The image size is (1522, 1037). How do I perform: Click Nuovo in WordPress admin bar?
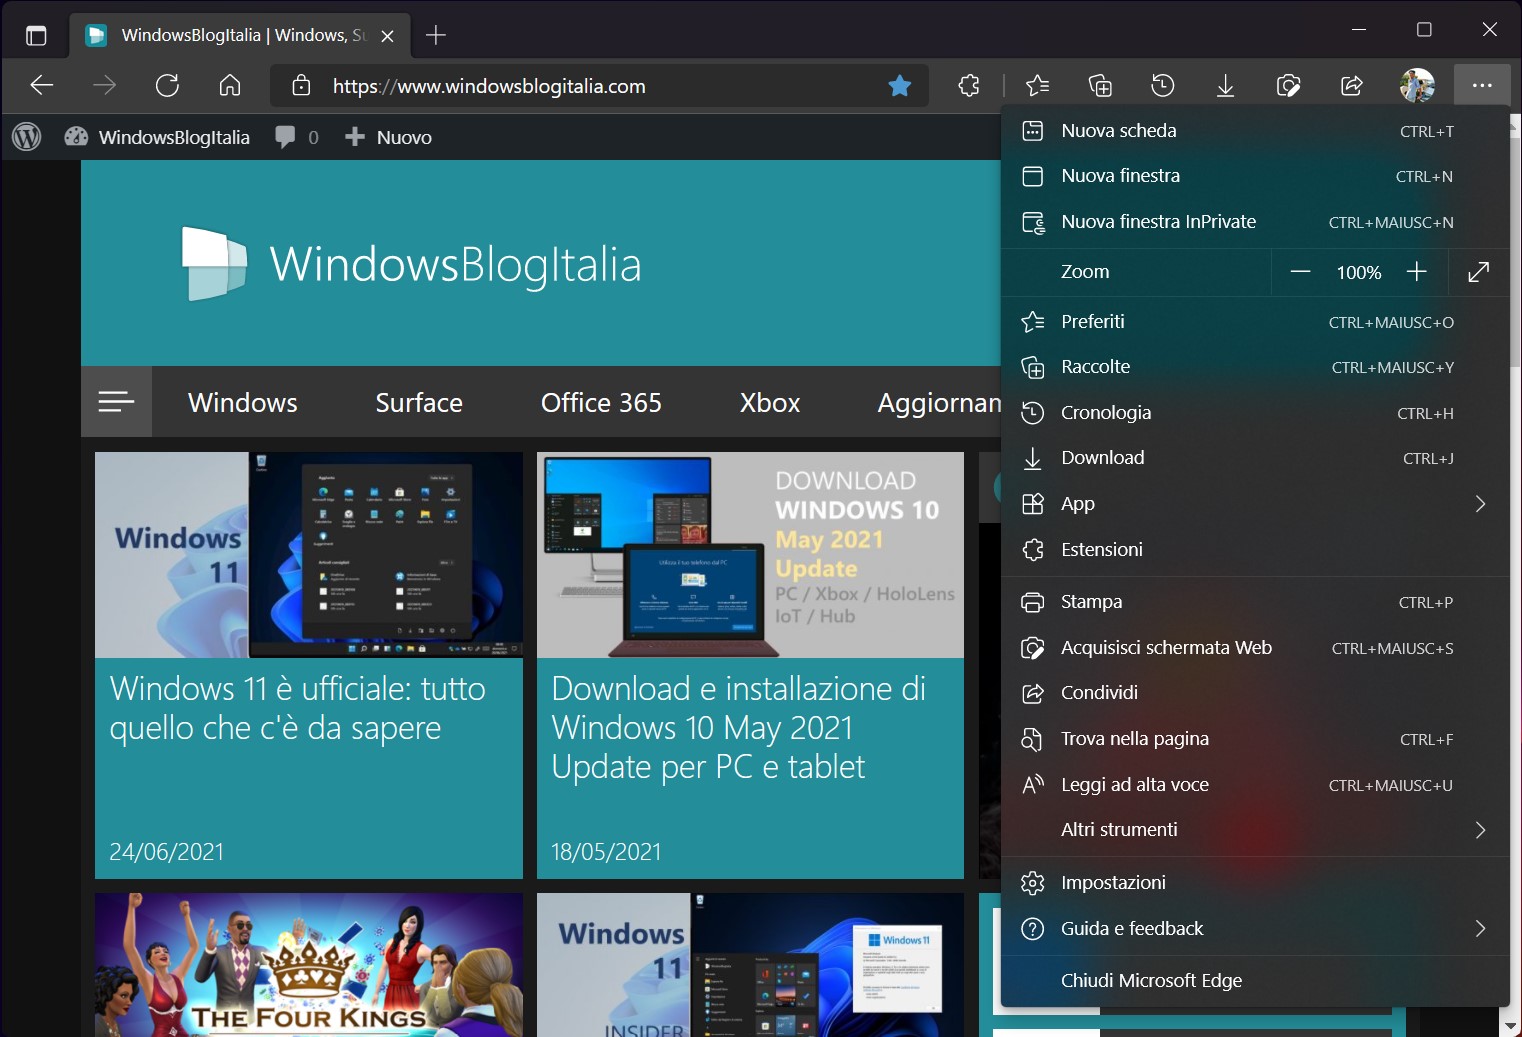tap(388, 137)
